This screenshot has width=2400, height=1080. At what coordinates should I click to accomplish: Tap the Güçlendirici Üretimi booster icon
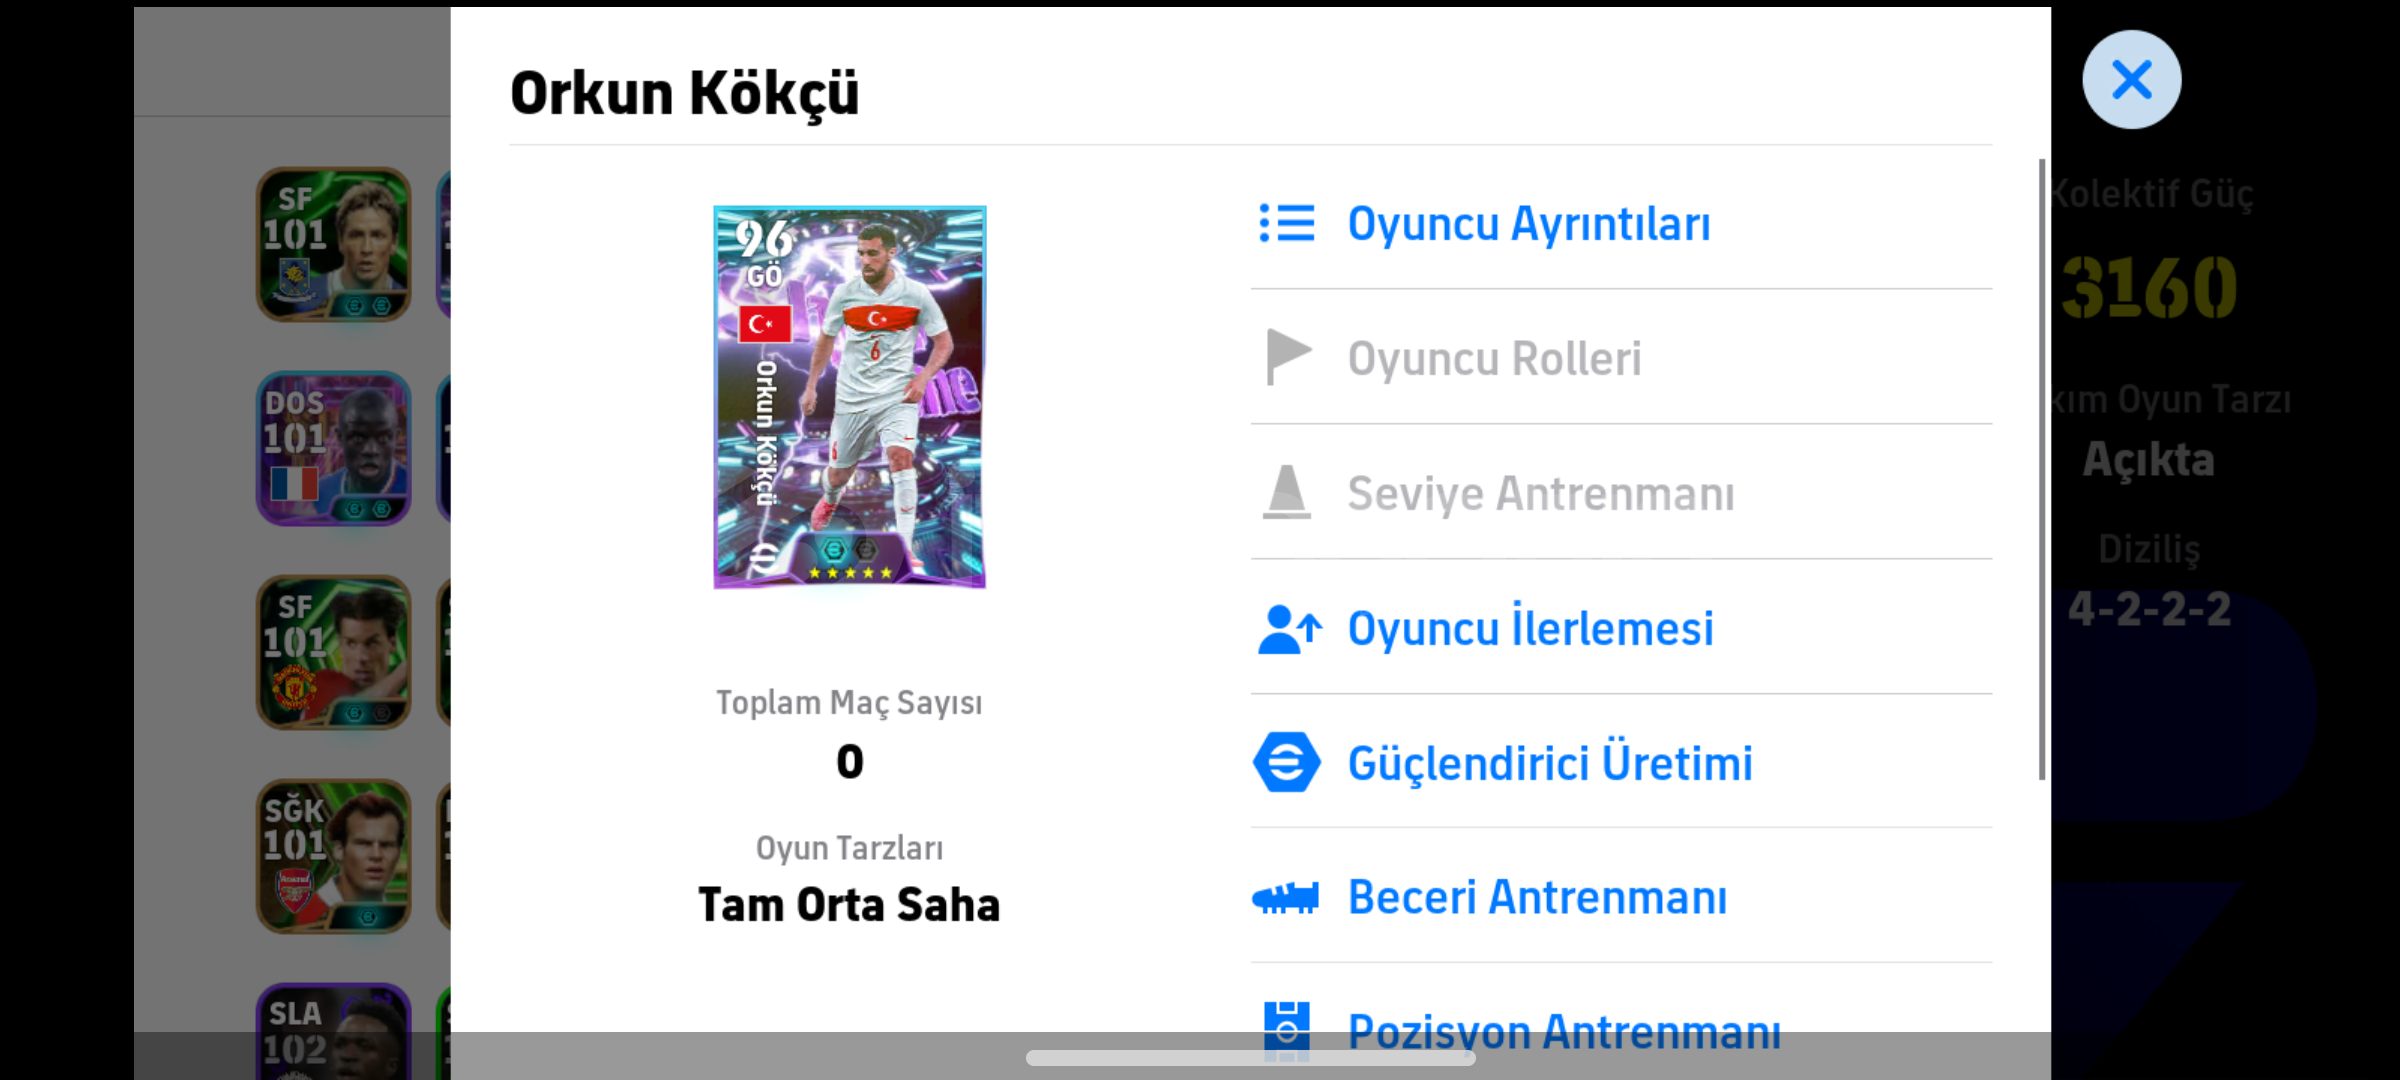tap(1286, 763)
